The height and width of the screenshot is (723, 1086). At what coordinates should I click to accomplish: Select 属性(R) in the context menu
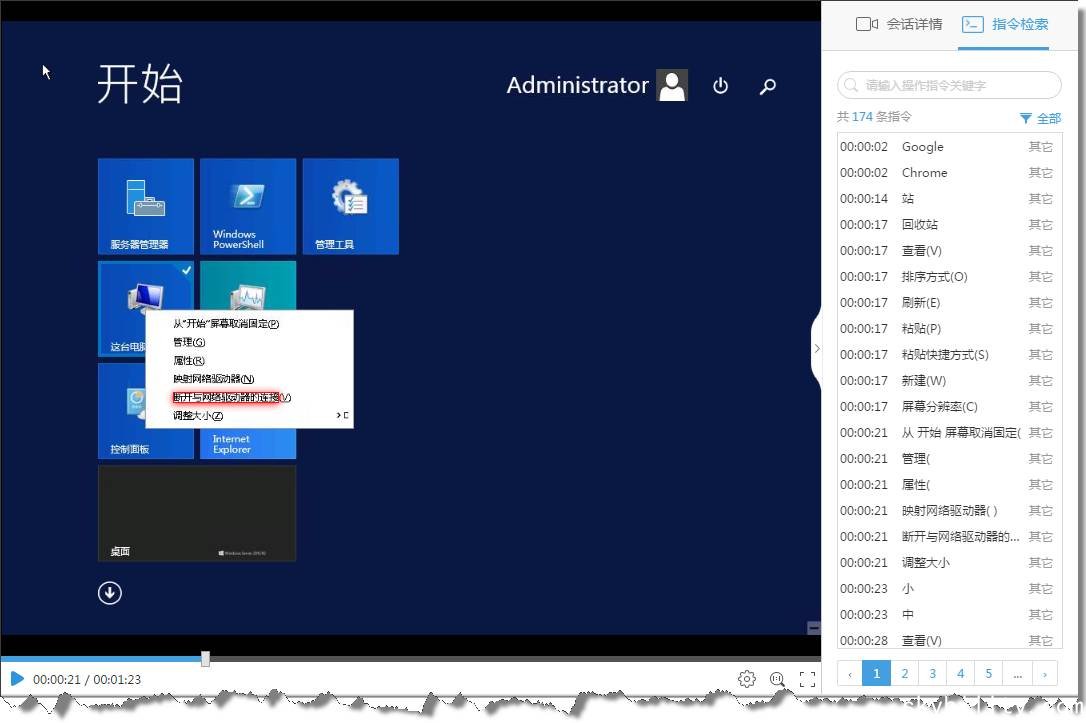[189, 360]
